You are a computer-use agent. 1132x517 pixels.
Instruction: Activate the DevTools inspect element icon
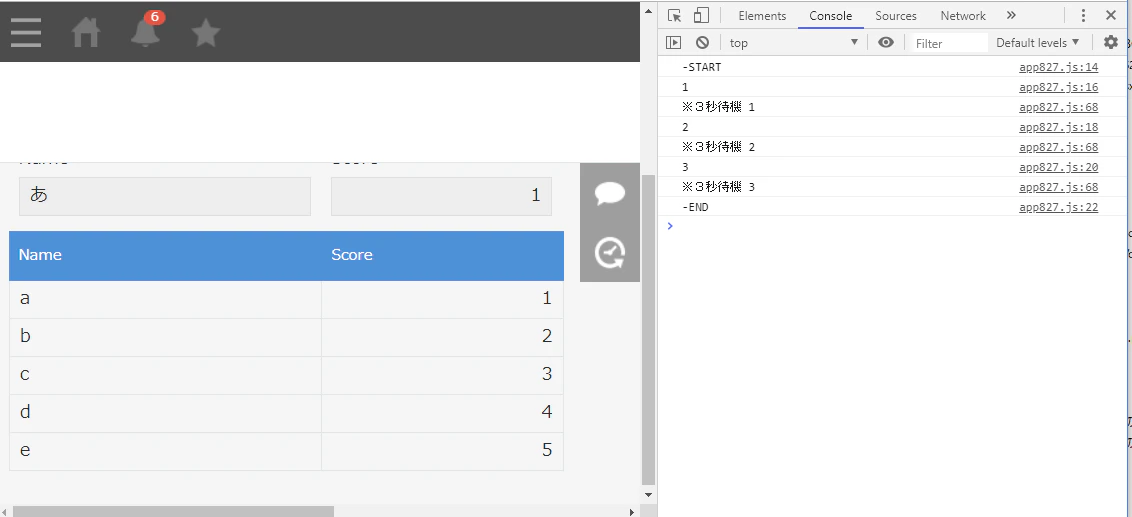click(x=675, y=15)
